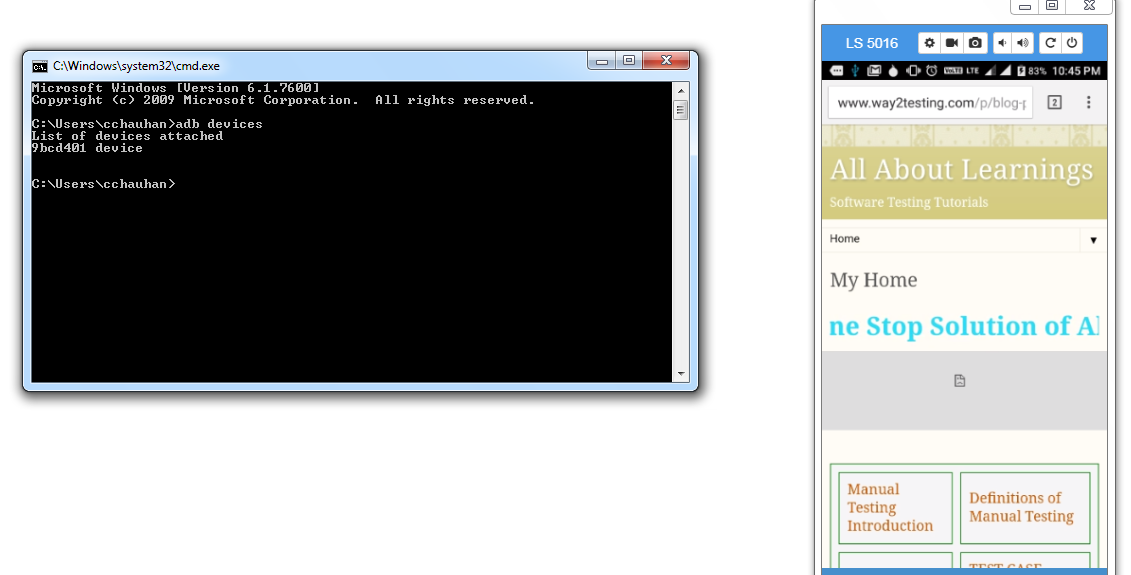Click the placeholder image icon in gray banner
The image size is (1131, 575).
(x=959, y=381)
